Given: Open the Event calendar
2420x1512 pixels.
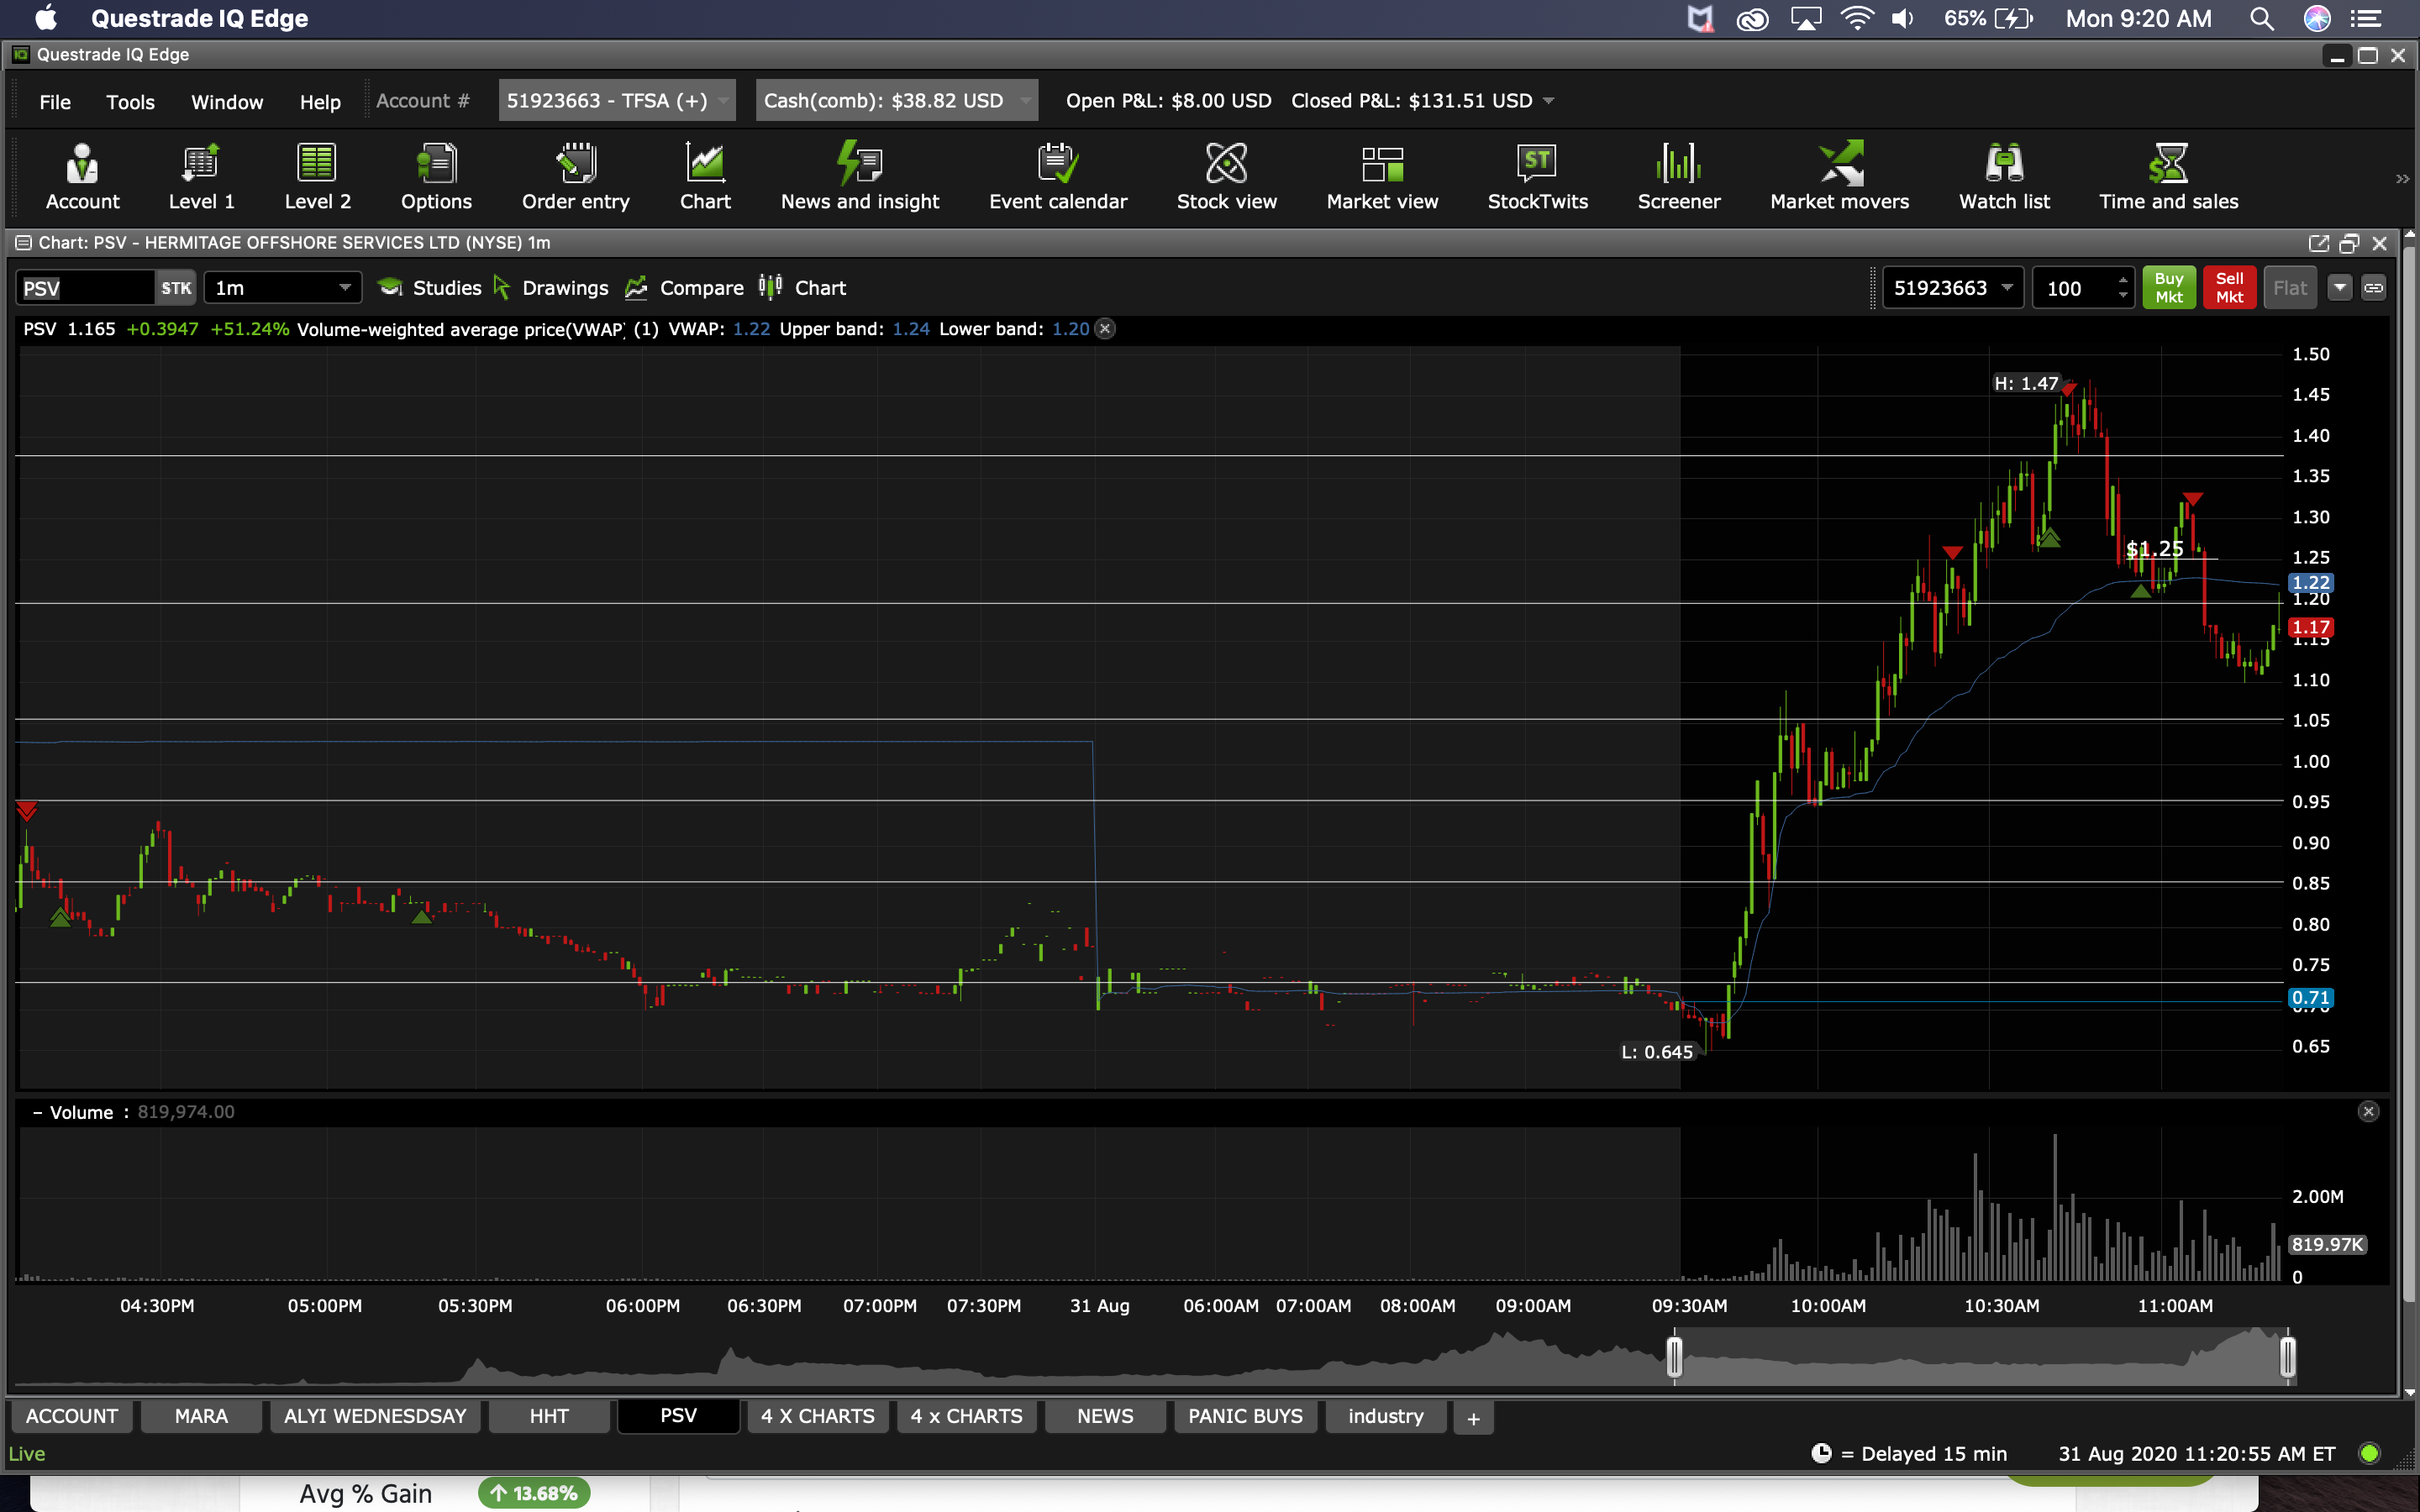Looking at the screenshot, I should pyautogui.click(x=1057, y=176).
